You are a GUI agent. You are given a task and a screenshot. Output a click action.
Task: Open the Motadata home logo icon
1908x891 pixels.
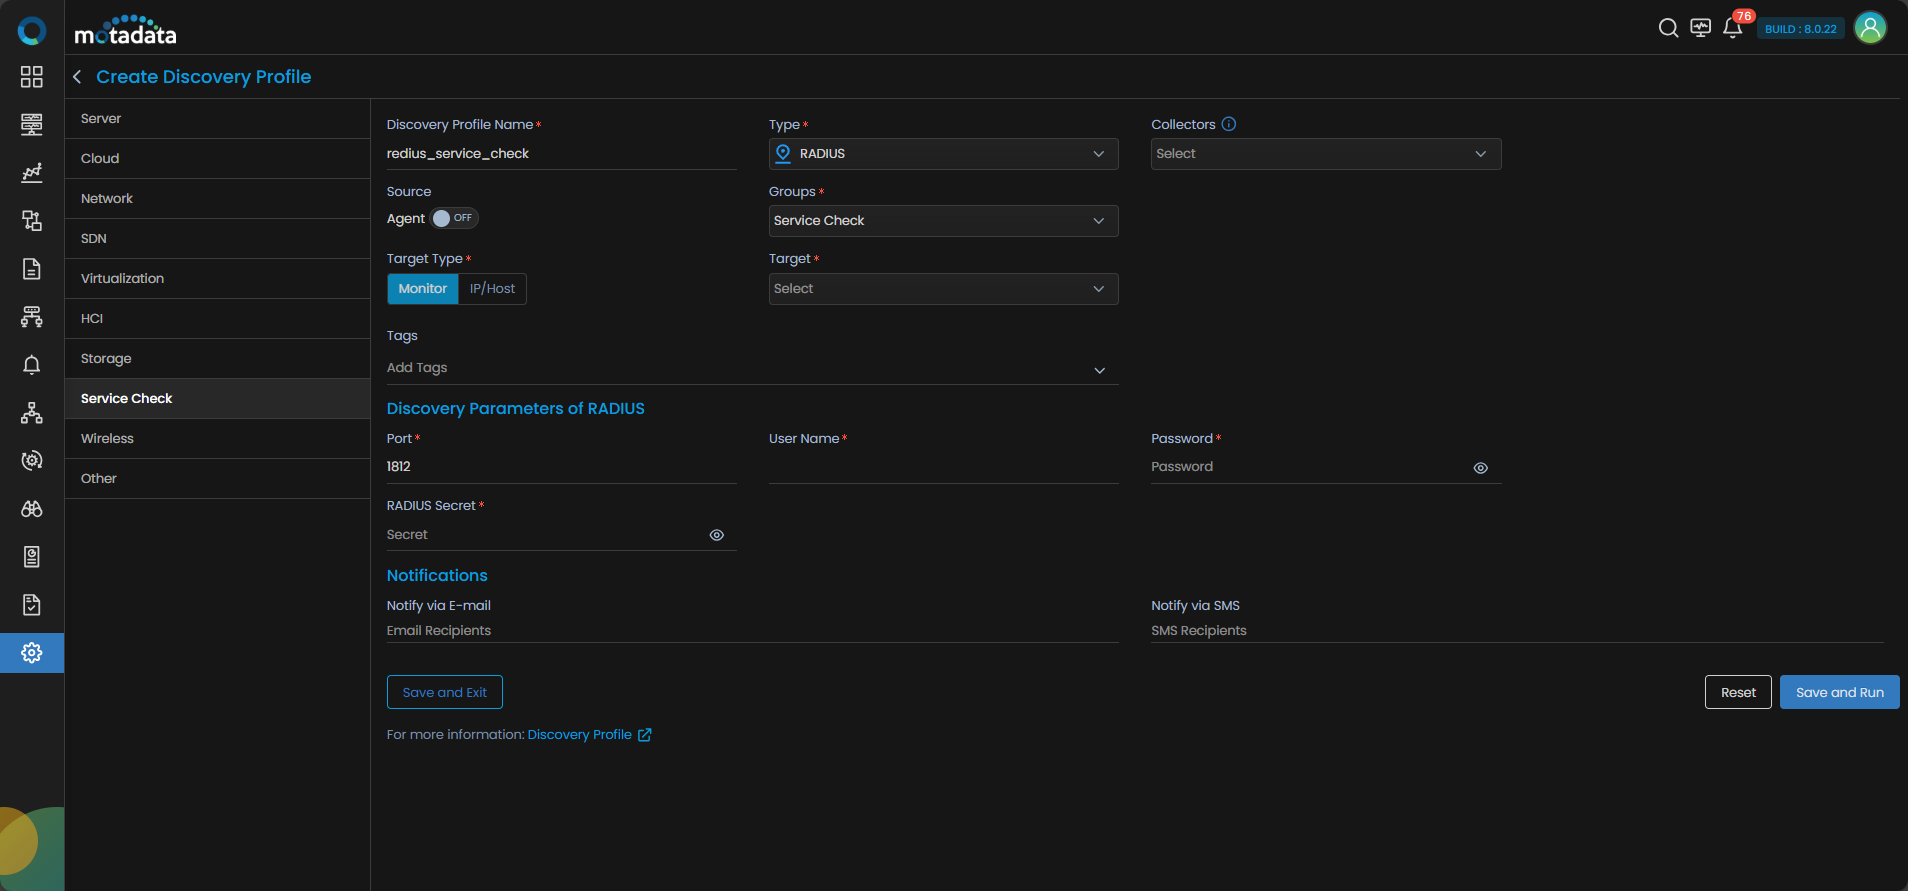[x=32, y=31]
